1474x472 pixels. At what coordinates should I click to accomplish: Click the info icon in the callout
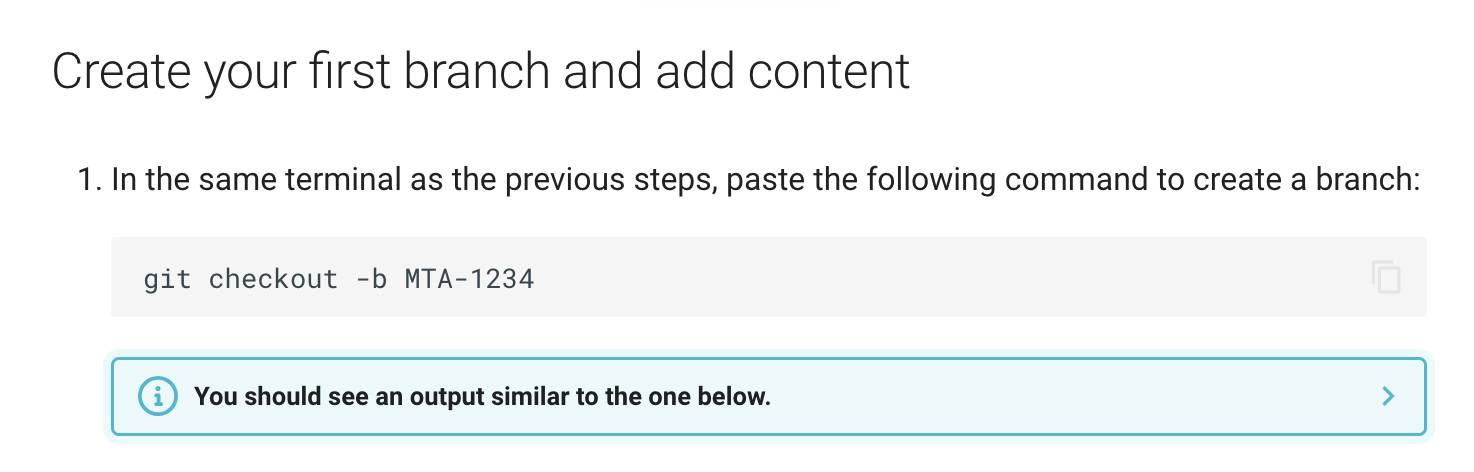(x=160, y=396)
